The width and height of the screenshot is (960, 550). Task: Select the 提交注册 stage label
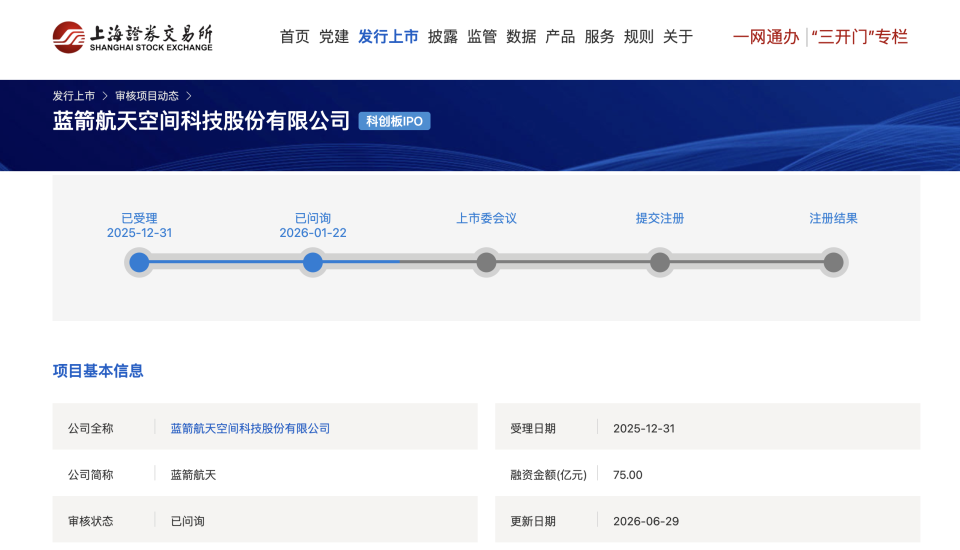[659, 218]
